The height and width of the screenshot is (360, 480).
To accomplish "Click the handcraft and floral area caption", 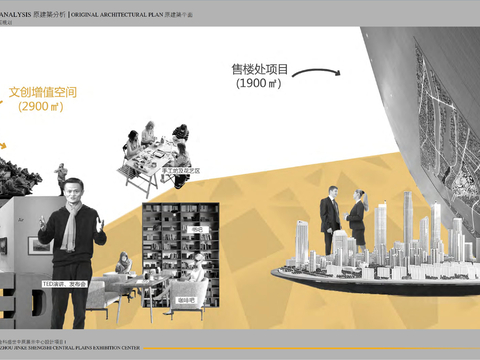I will 181,170.
